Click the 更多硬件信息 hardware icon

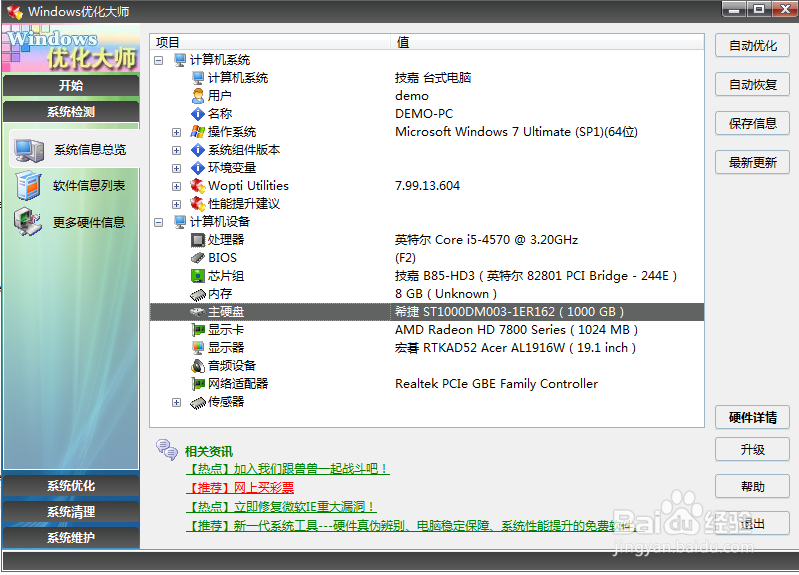click(x=28, y=222)
